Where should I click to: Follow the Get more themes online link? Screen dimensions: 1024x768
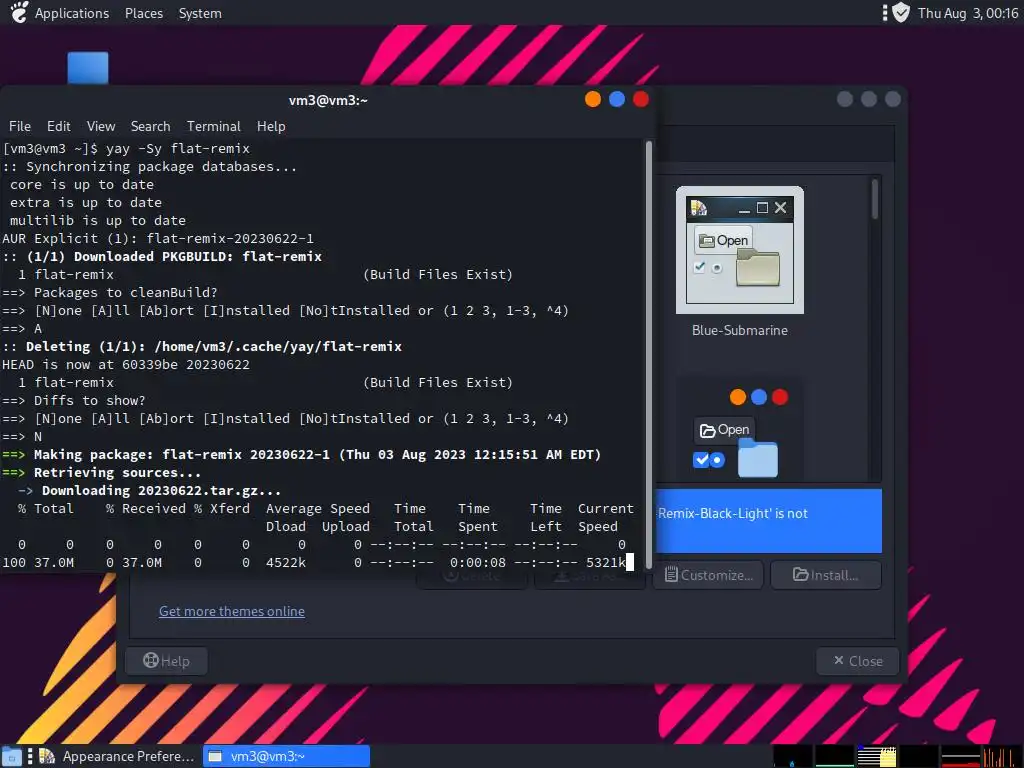click(232, 611)
